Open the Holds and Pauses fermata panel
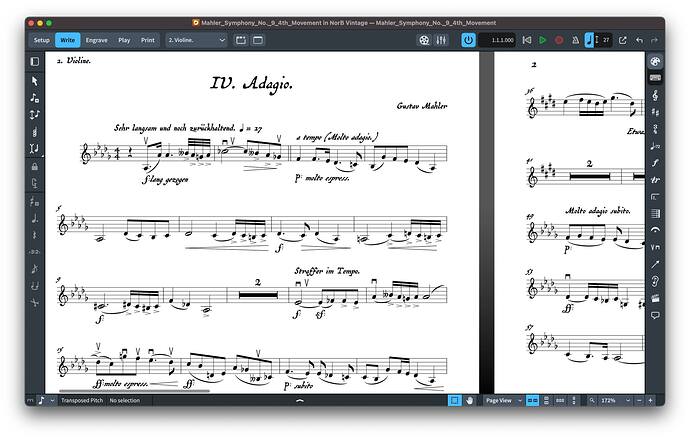Viewport: 690px width, 438px height. coord(655,230)
